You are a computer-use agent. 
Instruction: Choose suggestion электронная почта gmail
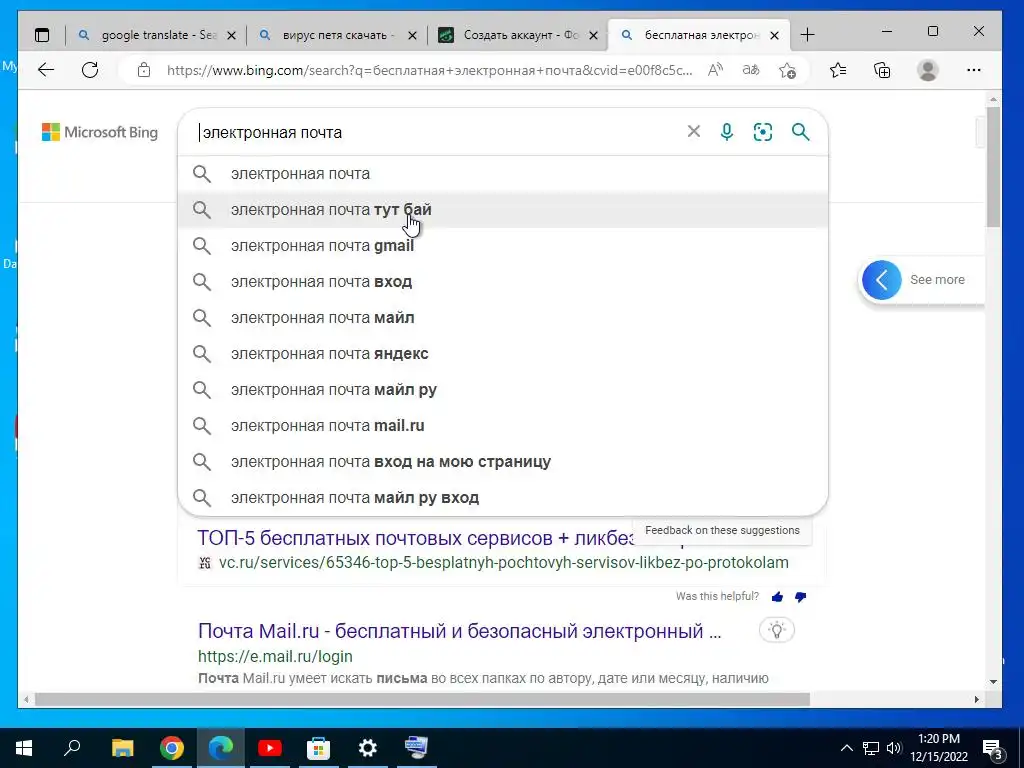pos(503,246)
